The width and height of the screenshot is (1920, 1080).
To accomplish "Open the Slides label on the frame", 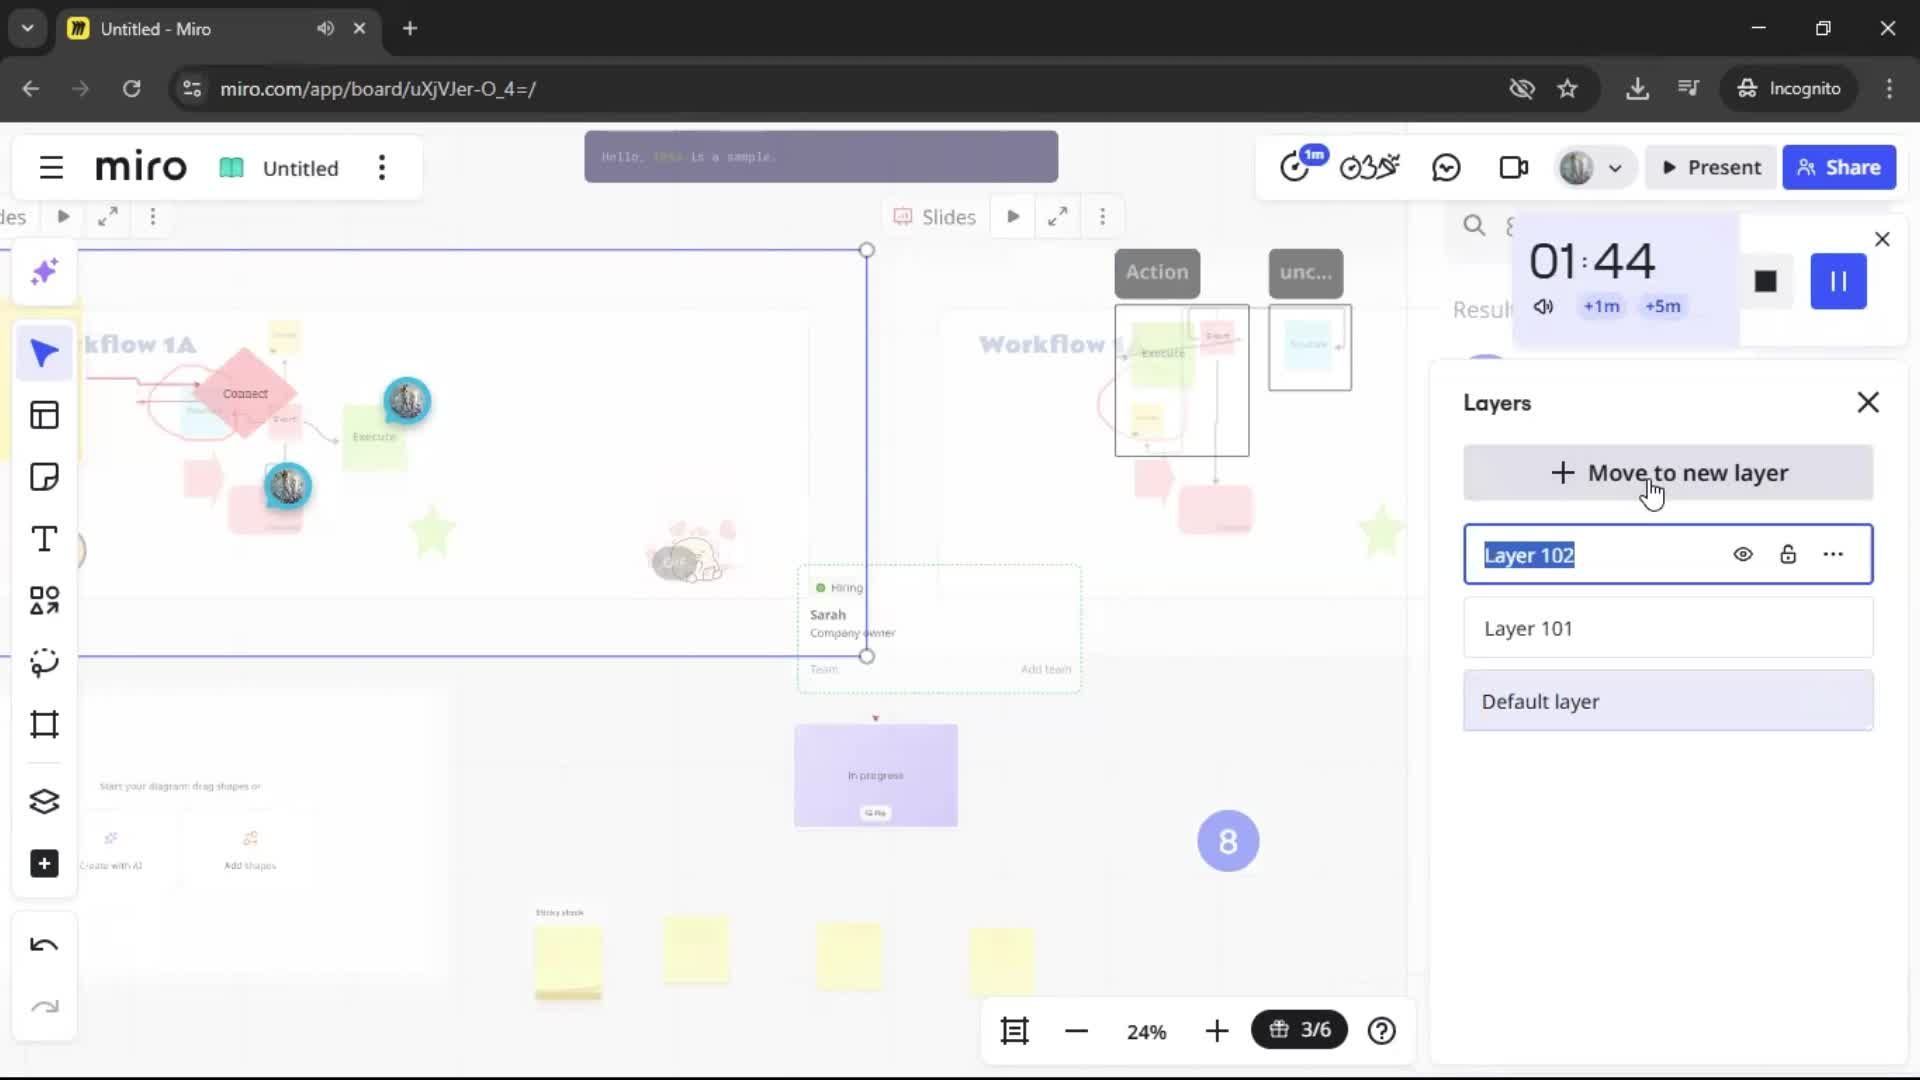I will click(935, 217).
